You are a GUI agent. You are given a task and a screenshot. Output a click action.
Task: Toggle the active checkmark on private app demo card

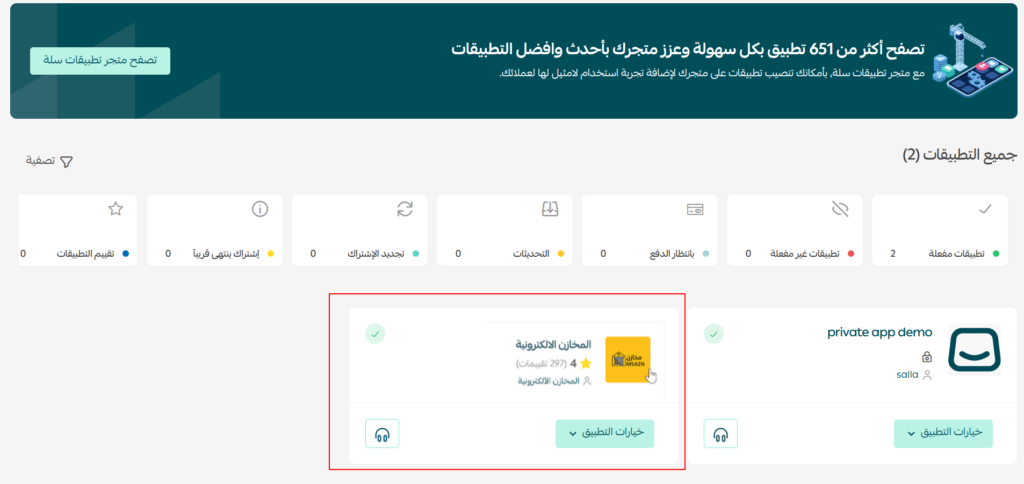click(714, 333)
